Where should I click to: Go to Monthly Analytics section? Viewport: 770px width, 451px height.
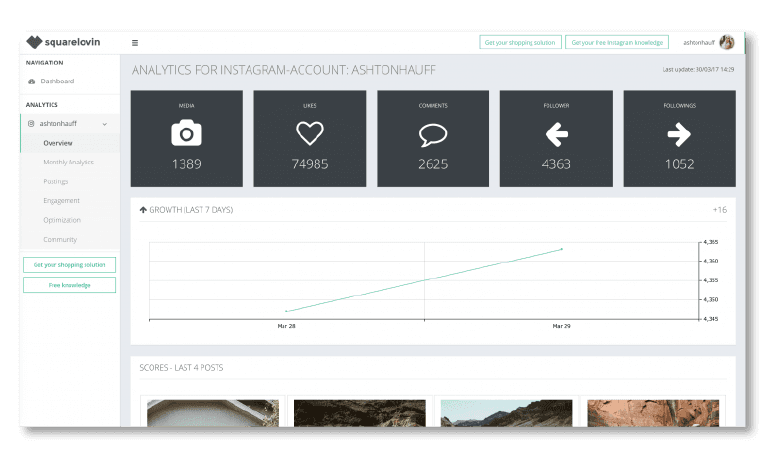68,162
